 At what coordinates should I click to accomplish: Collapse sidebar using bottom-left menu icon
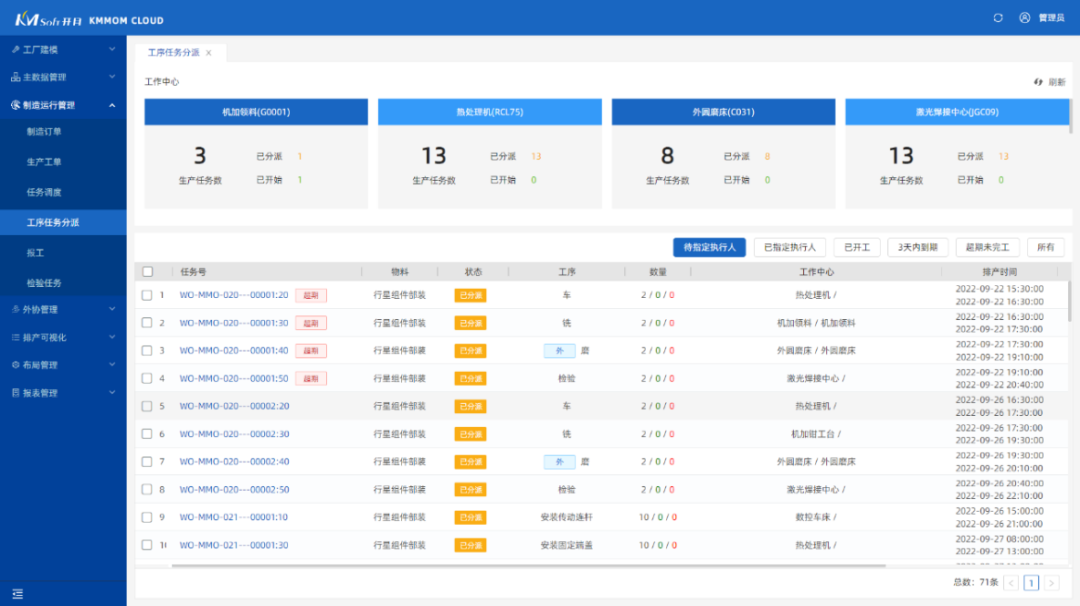(x=18, y=594)
